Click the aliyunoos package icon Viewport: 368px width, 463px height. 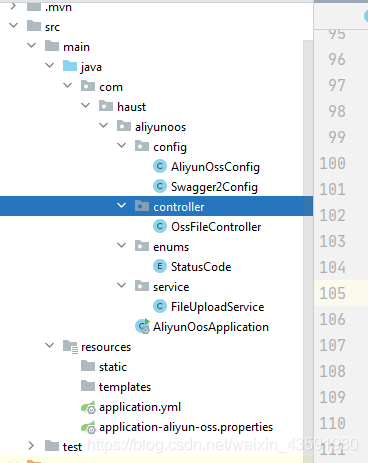click(124, 126)
